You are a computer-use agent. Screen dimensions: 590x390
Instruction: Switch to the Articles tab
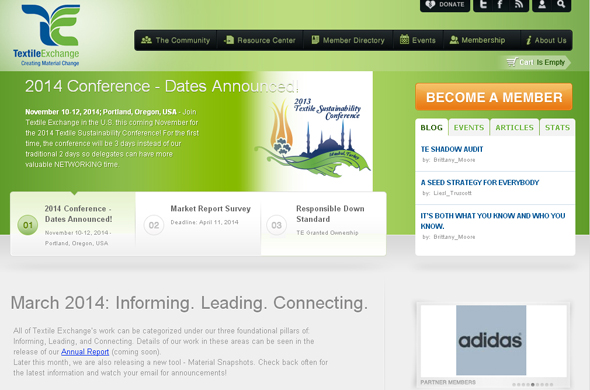[x=514, y=128]
